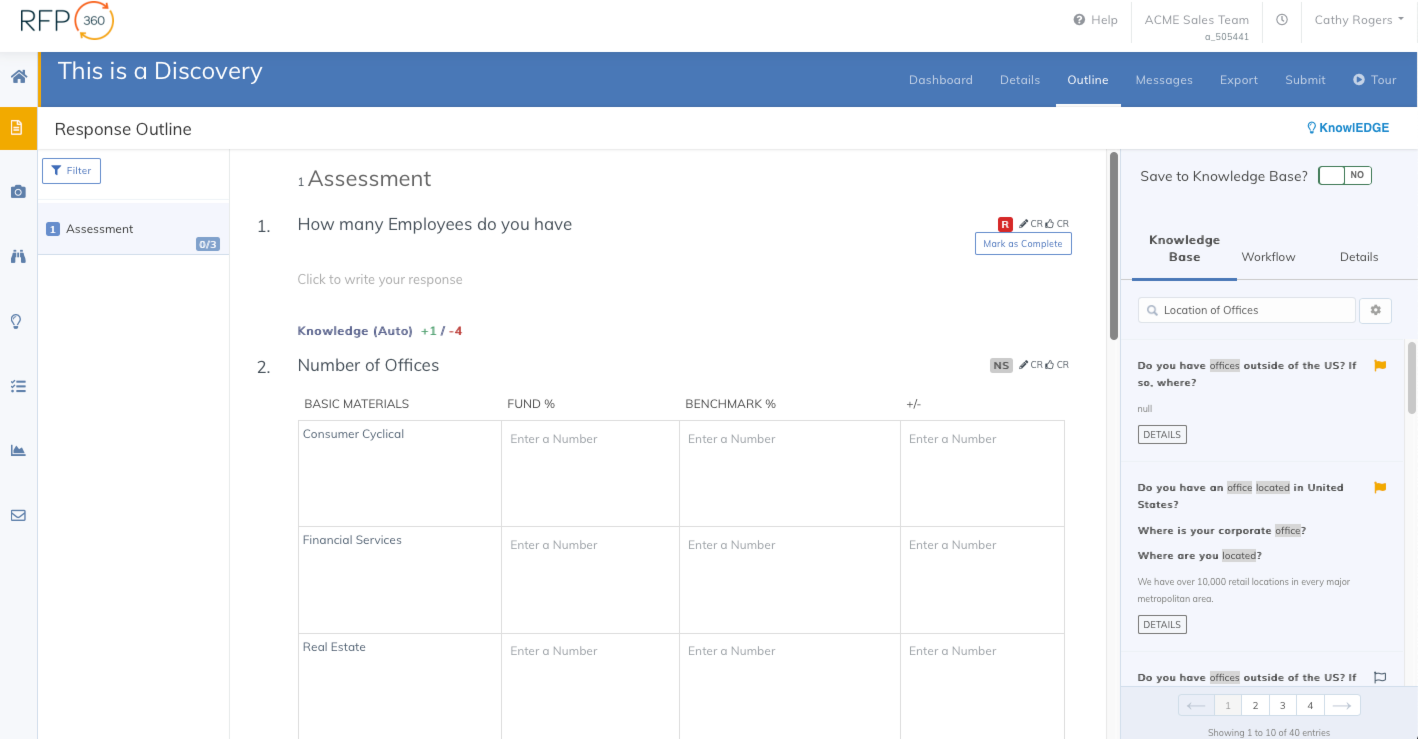1418x739 pixels.
Task: Open the camera icon in sidebar
Action: point(18,192)
